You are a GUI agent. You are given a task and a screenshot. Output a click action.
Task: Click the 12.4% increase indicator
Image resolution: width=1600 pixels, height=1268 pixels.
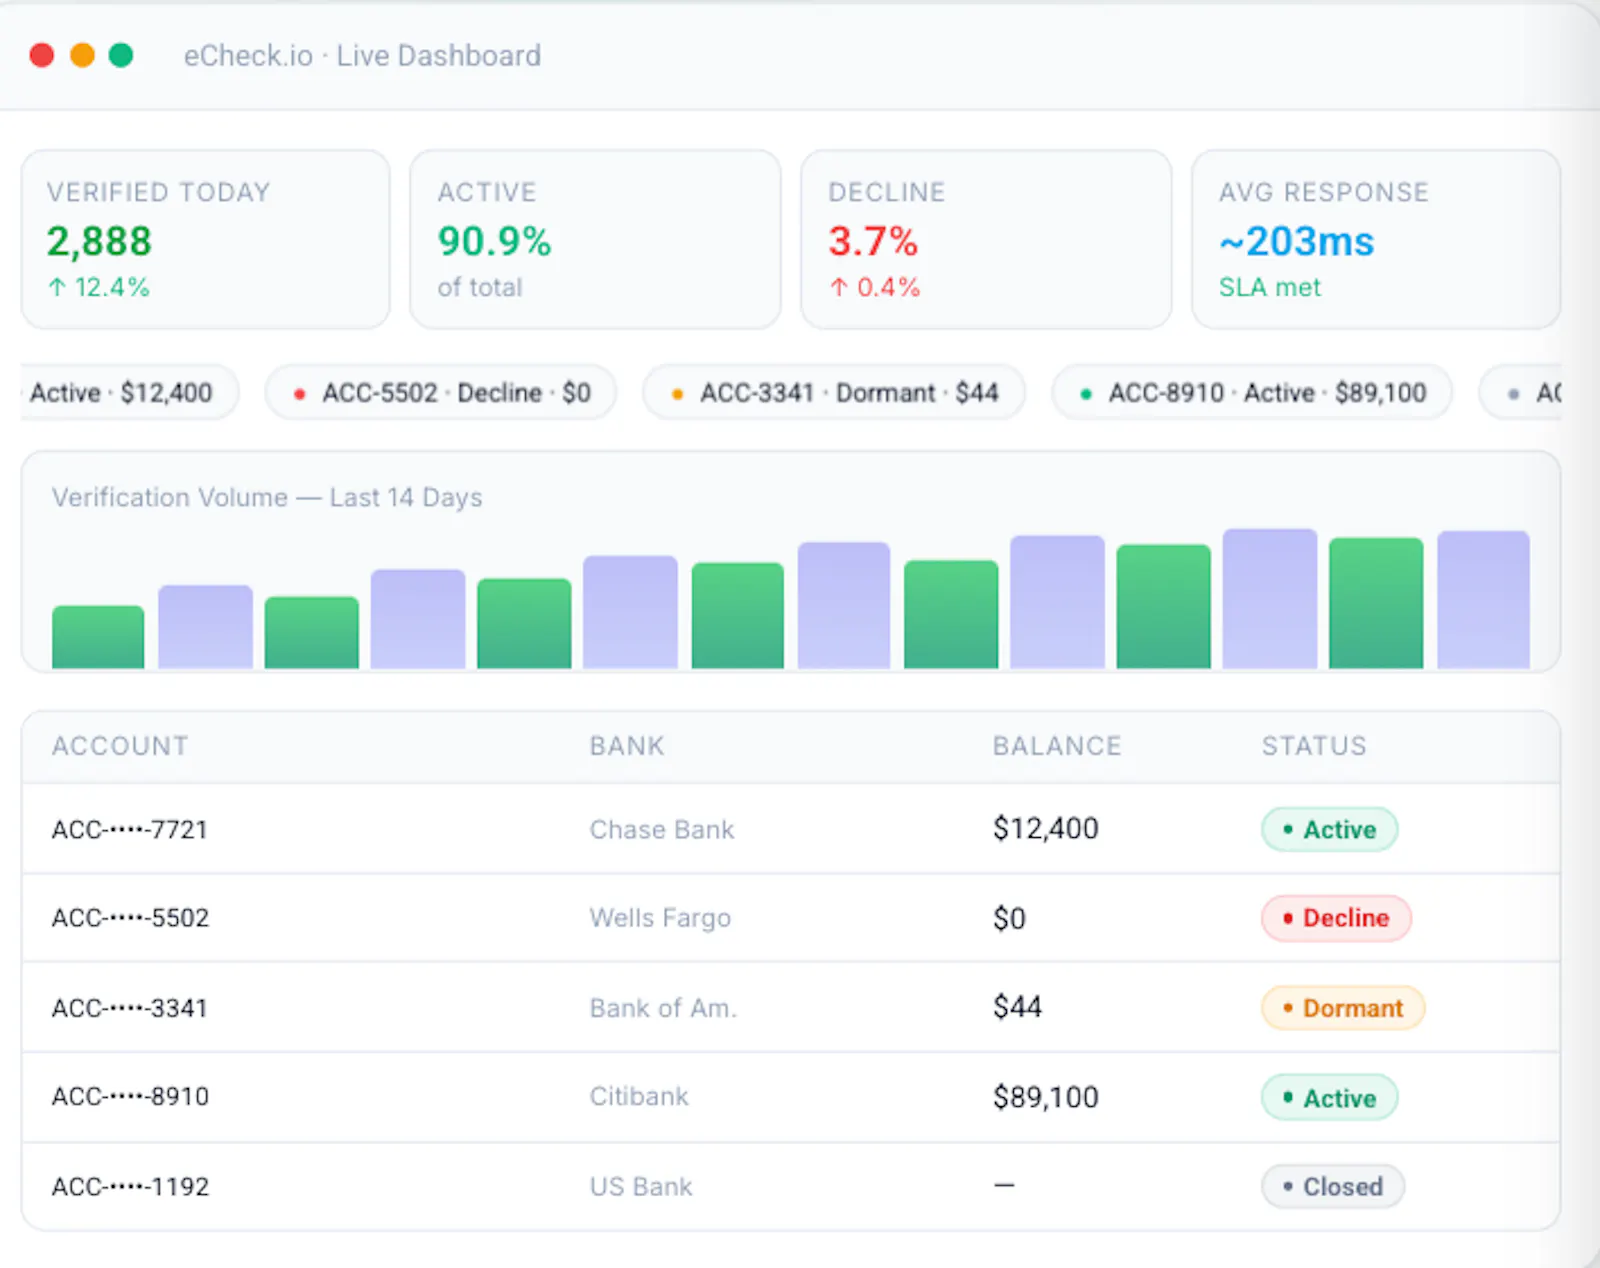click(98, 288)
